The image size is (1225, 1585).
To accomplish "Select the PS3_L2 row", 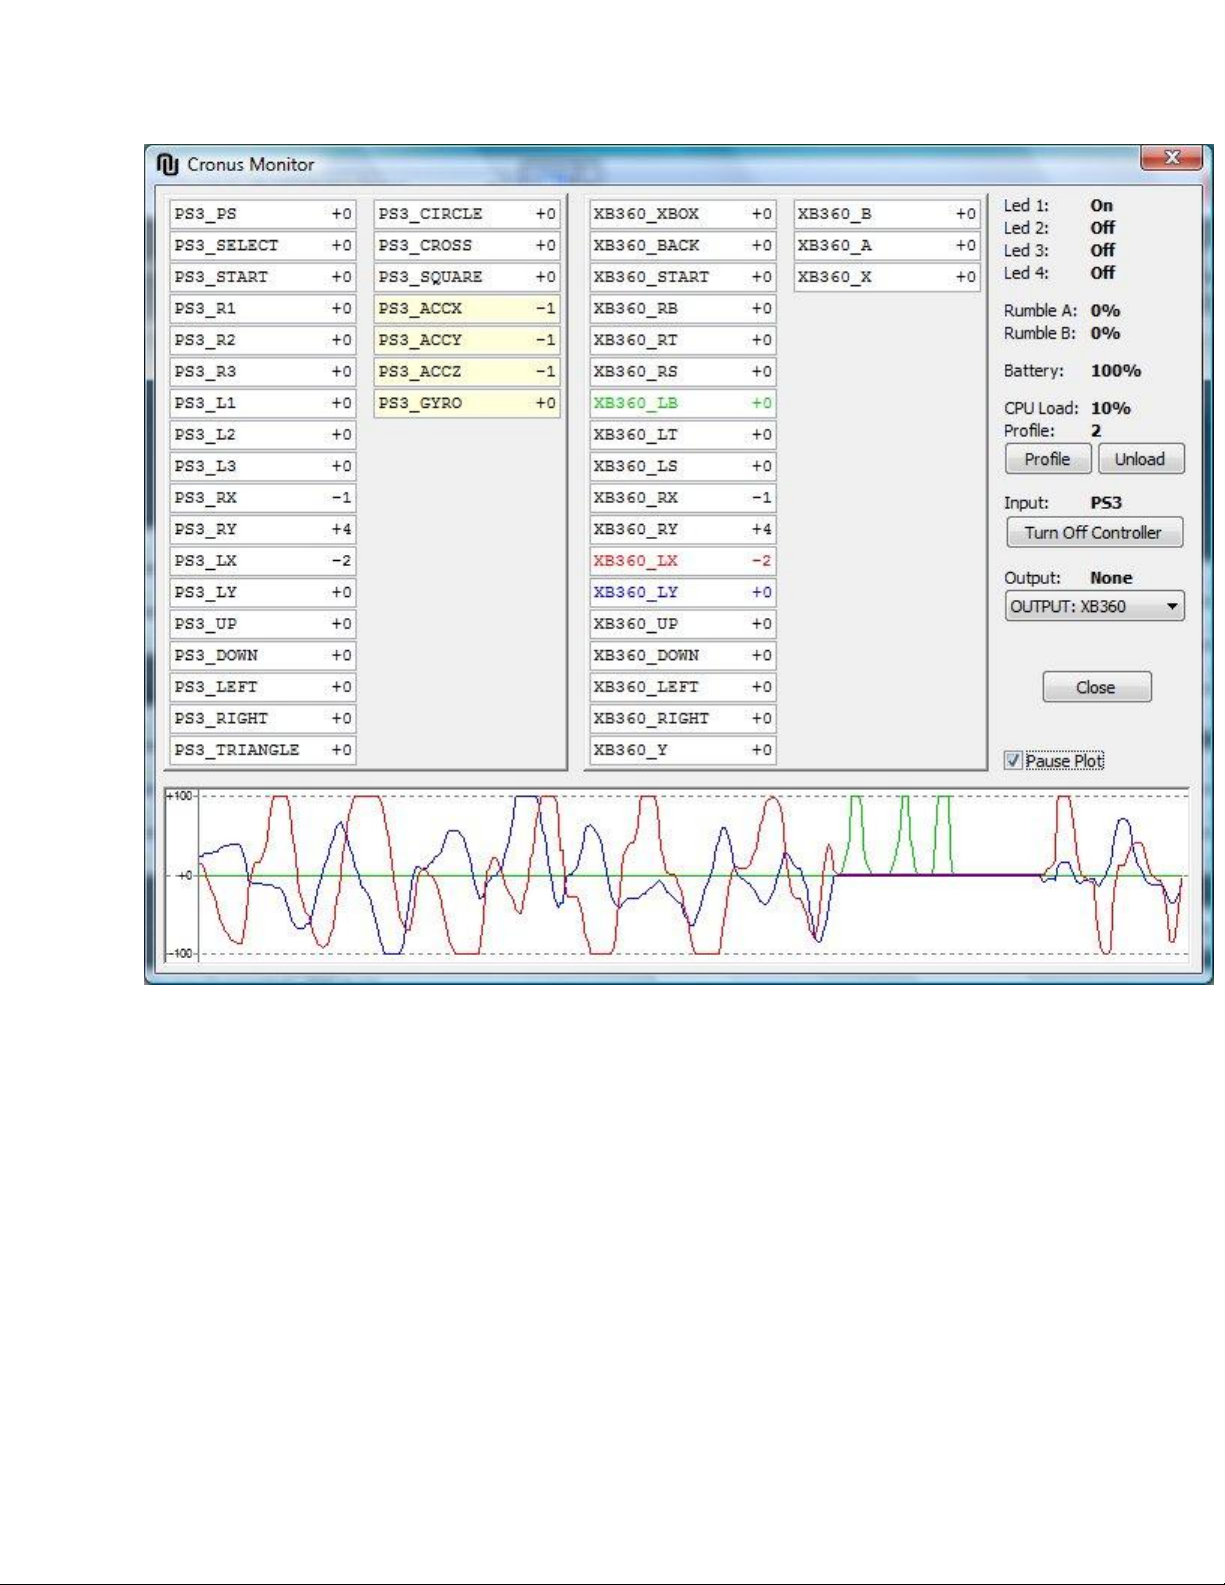I will coord(263,434).
